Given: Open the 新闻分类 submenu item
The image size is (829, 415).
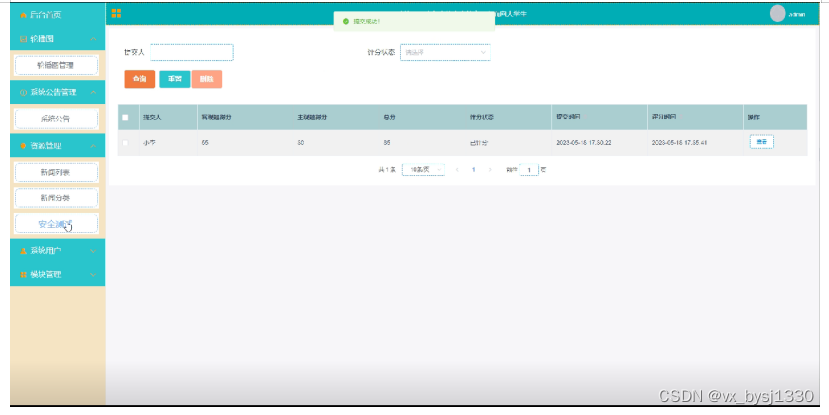Looking at the screenshot, I should click(57, 198).
